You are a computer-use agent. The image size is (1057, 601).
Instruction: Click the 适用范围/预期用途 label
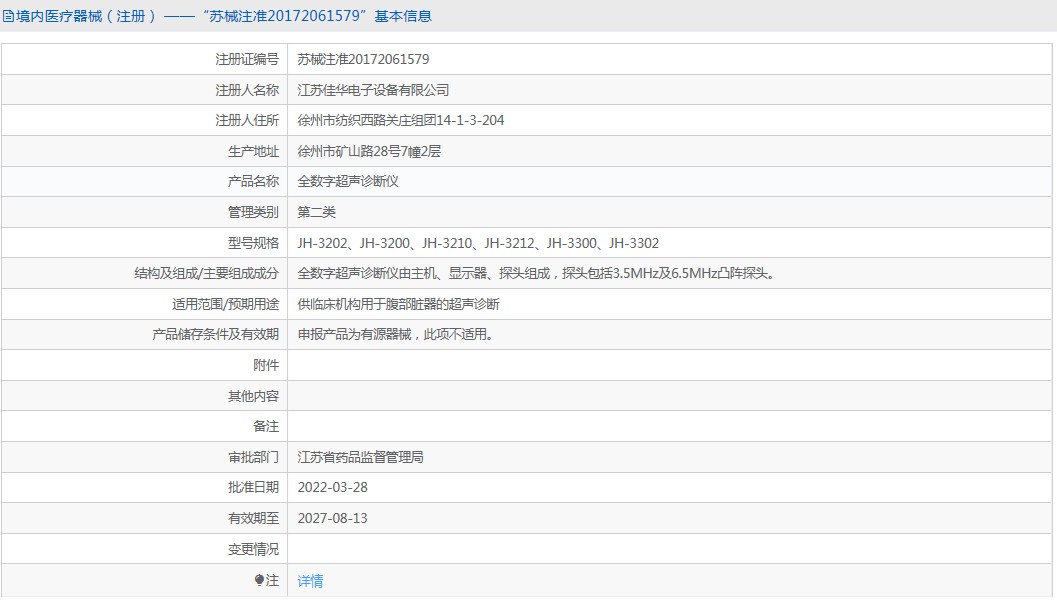[x=225, y=304]
